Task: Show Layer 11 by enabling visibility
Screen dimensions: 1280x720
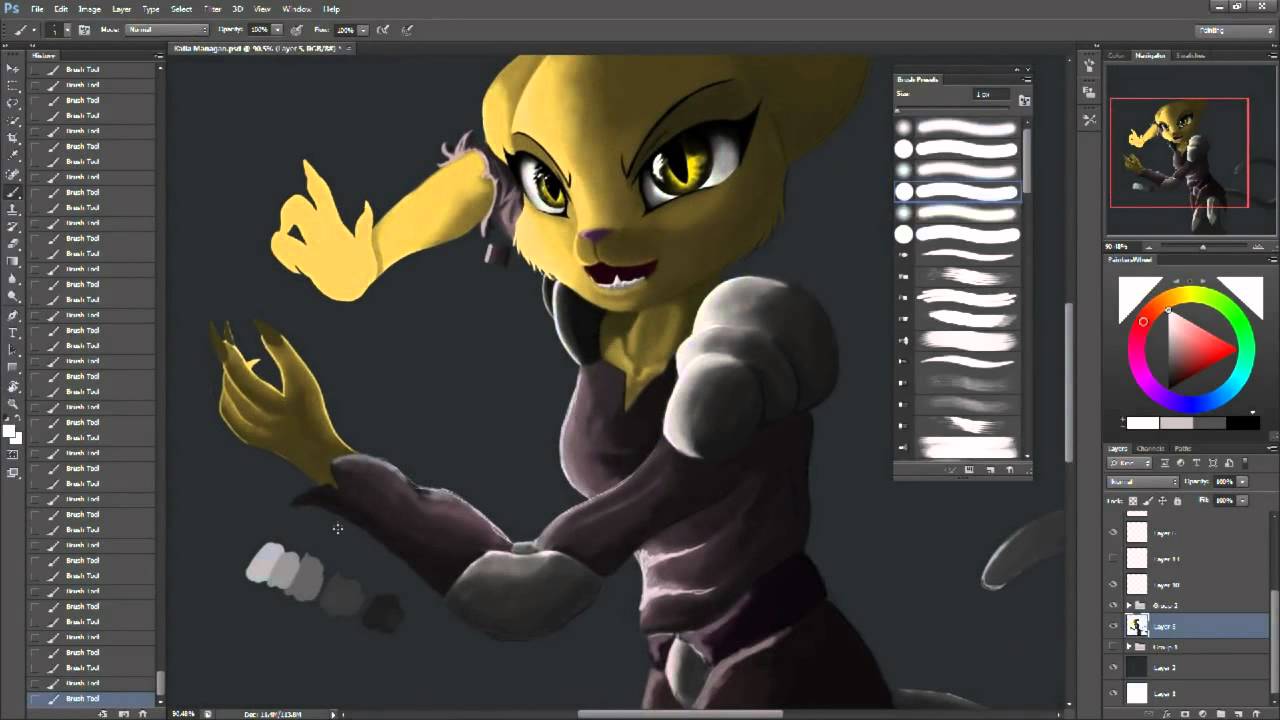Action: [1114, 559]
